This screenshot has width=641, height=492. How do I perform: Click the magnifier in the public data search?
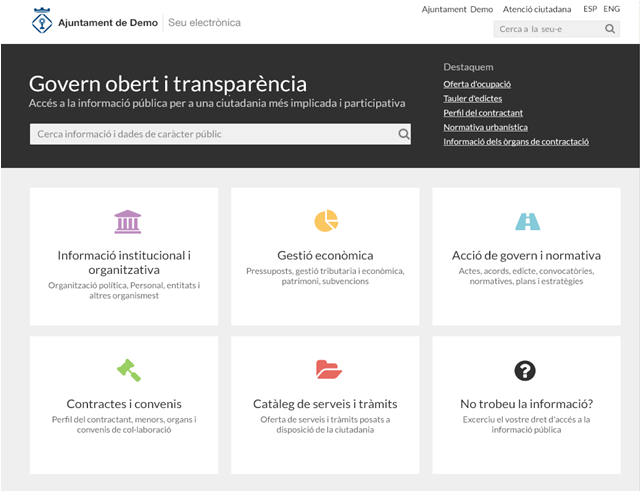pos(404,134)
